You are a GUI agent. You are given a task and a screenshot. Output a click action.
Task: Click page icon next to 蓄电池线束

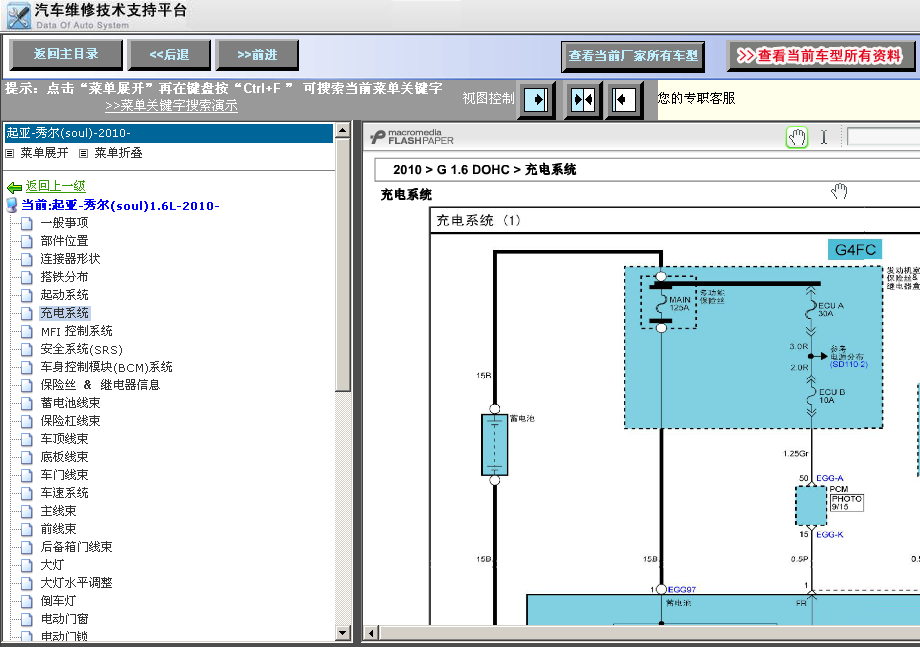coord(26,404)
